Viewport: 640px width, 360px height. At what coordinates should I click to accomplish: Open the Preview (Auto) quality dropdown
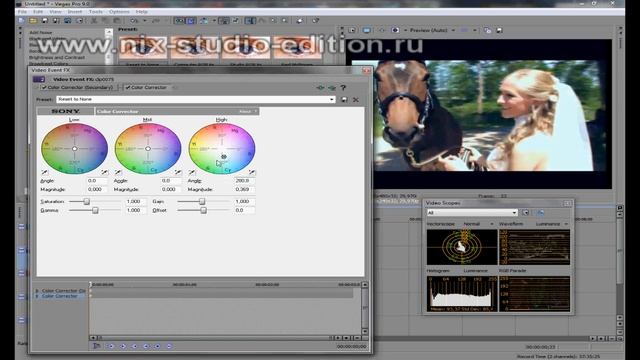[453, 30]
